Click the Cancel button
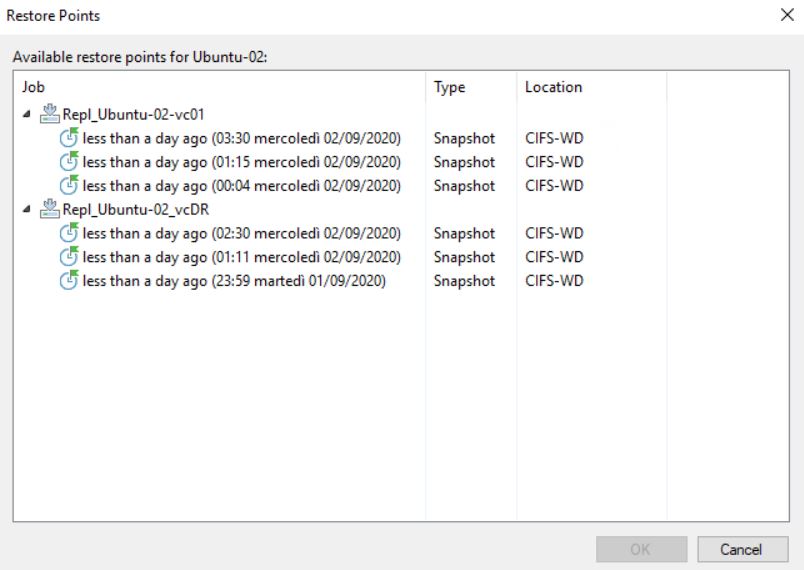This screenshot has height=570, width=804. tap(742, 549)
